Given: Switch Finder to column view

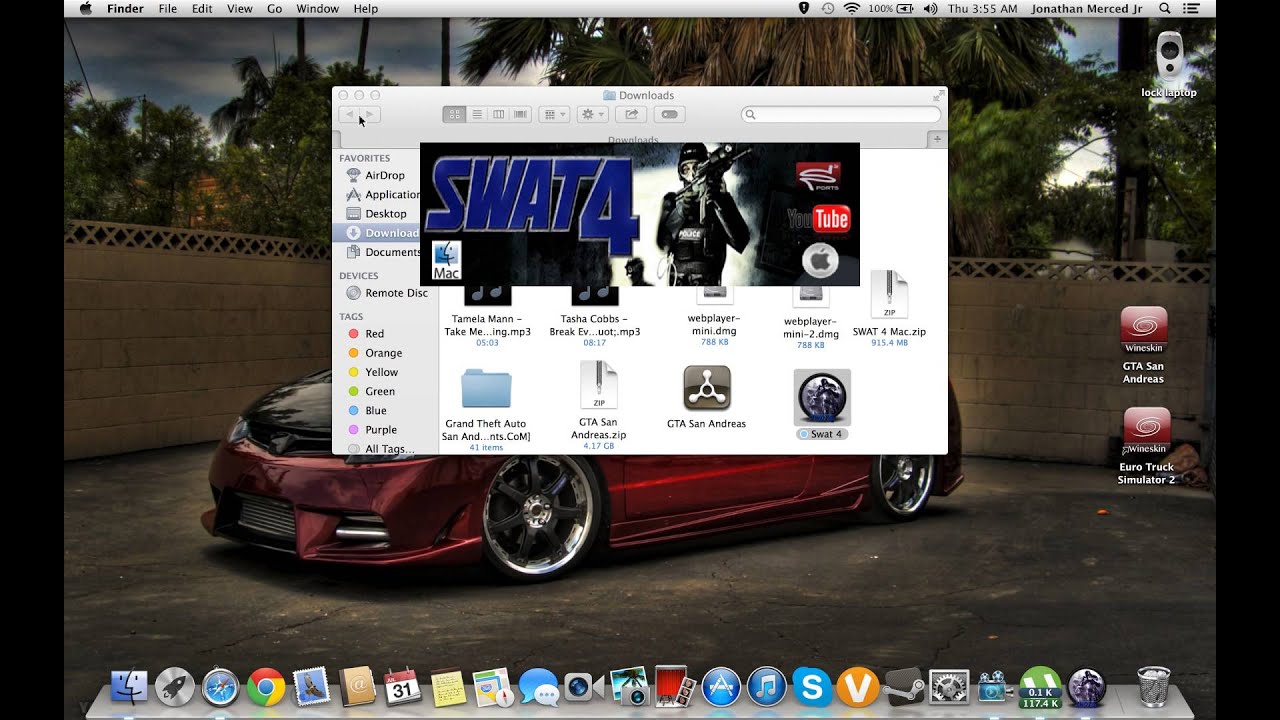Looking at the screenshot, I should point(498,115).
